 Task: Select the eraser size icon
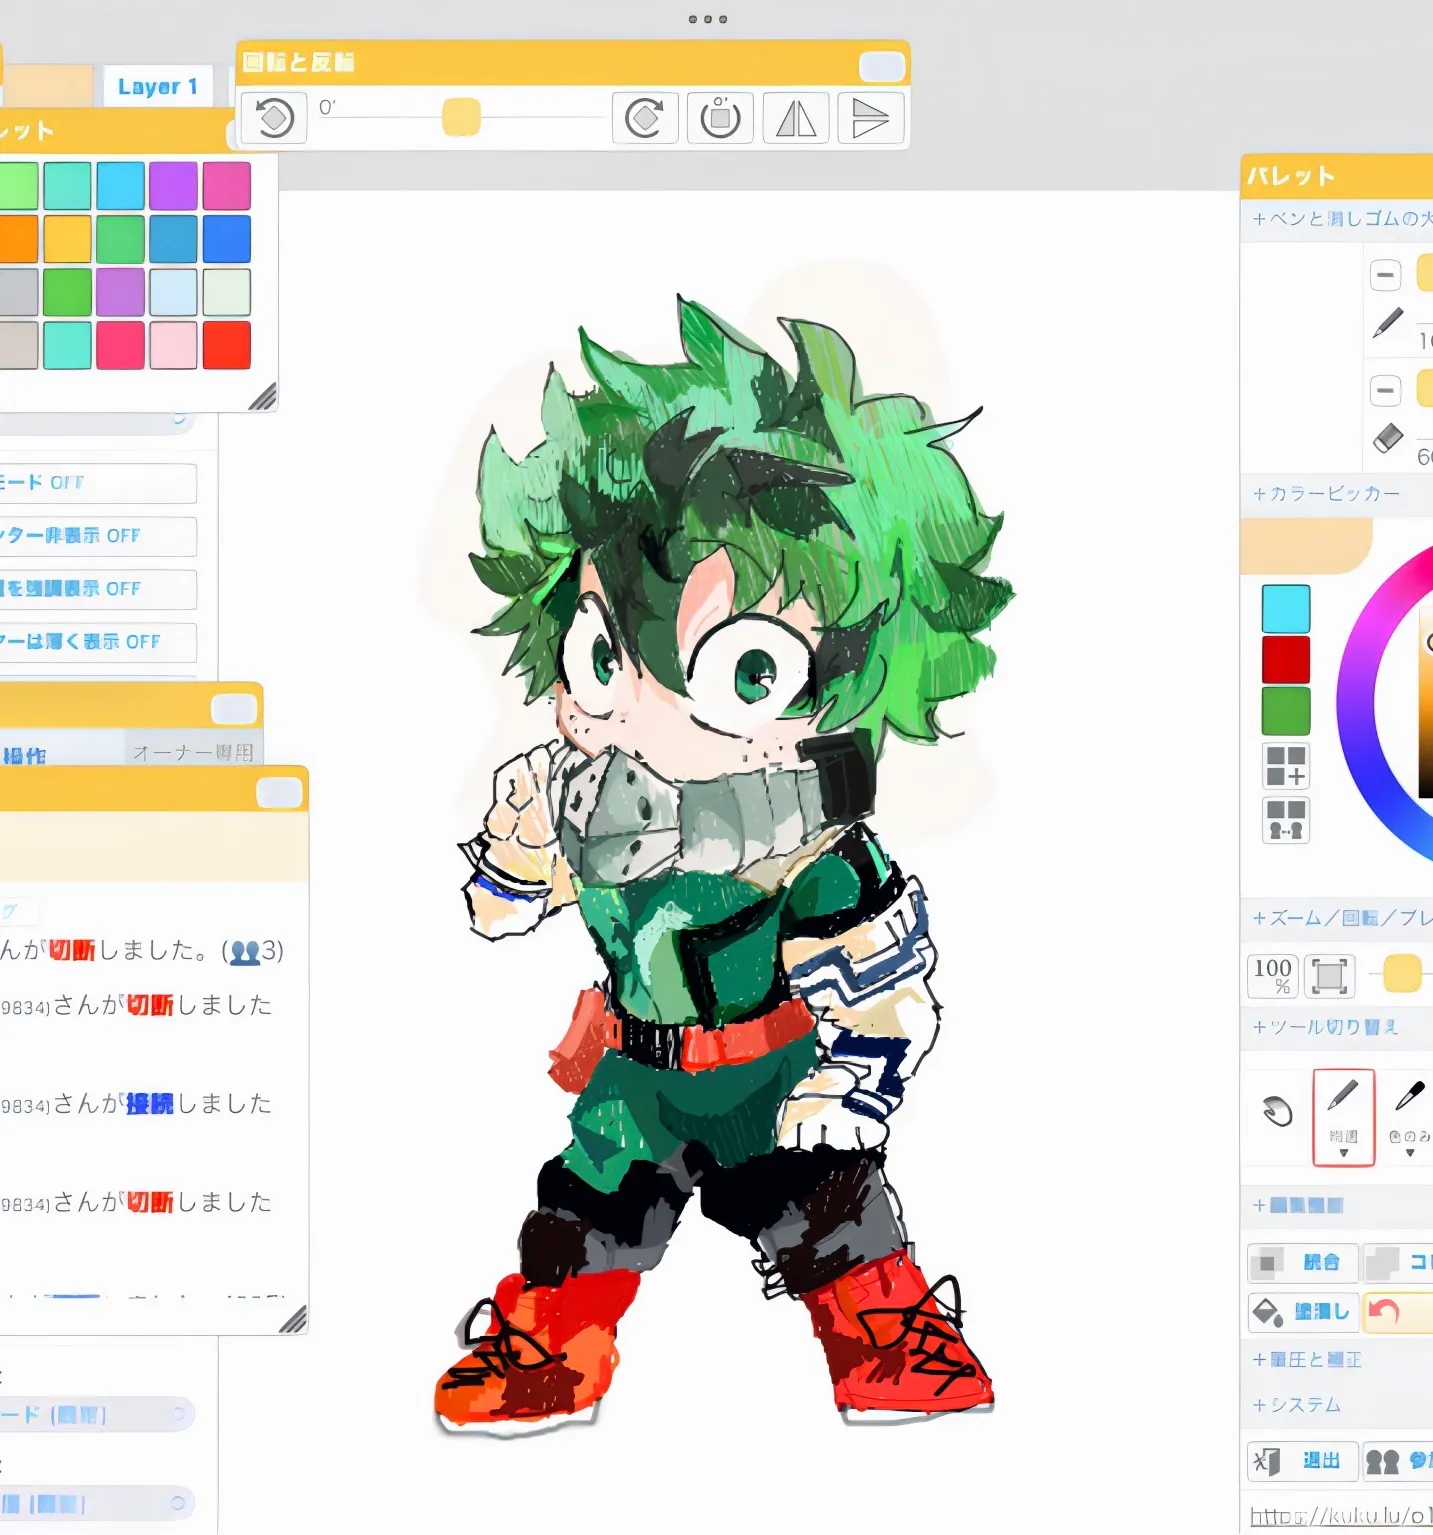pyautogui.click(x=1388, y=438)
